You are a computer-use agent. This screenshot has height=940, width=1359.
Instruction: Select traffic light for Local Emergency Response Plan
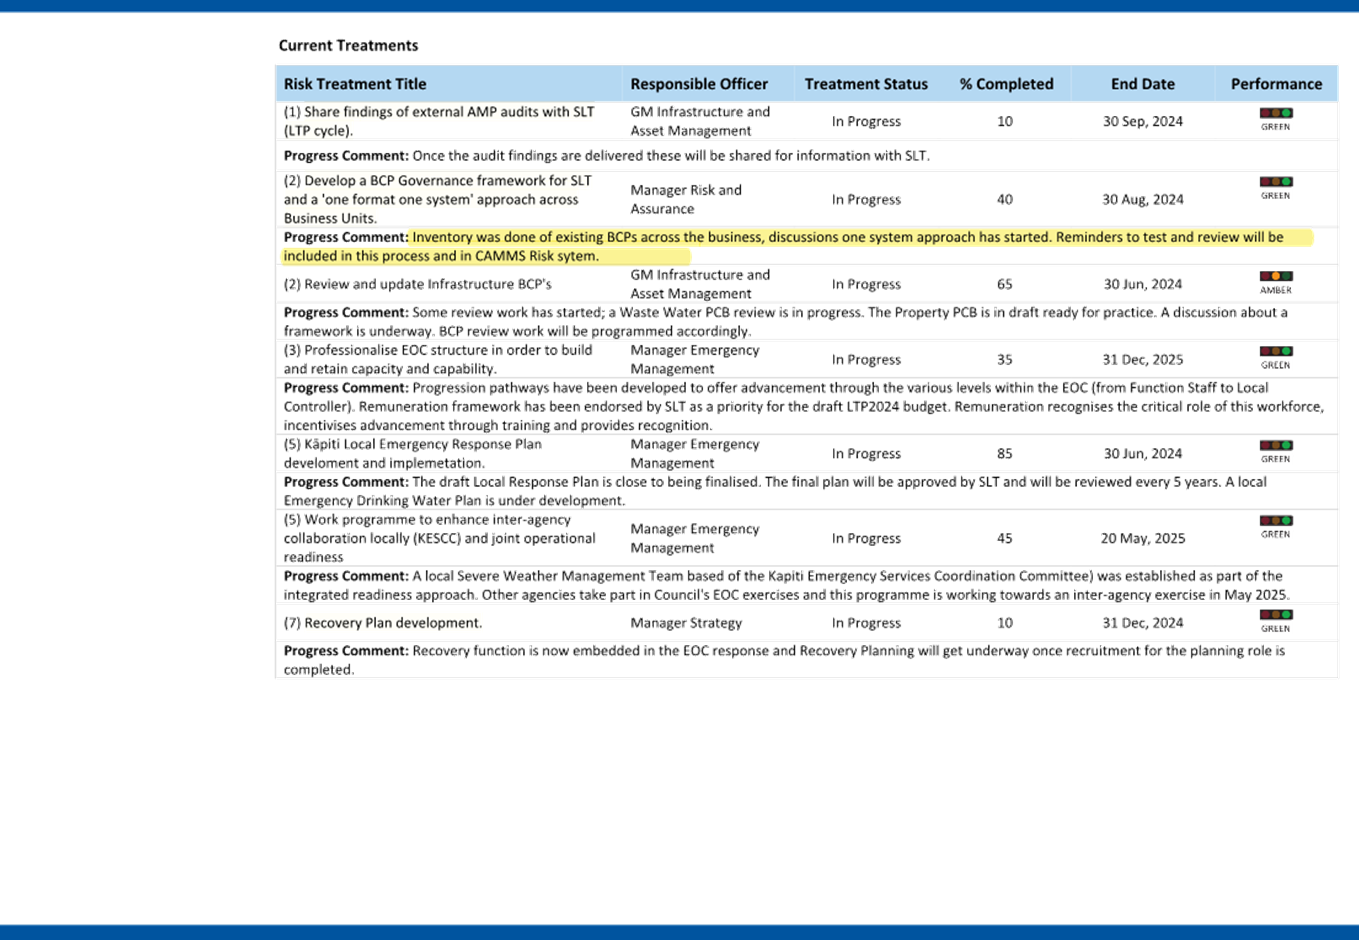(1275, 452)
